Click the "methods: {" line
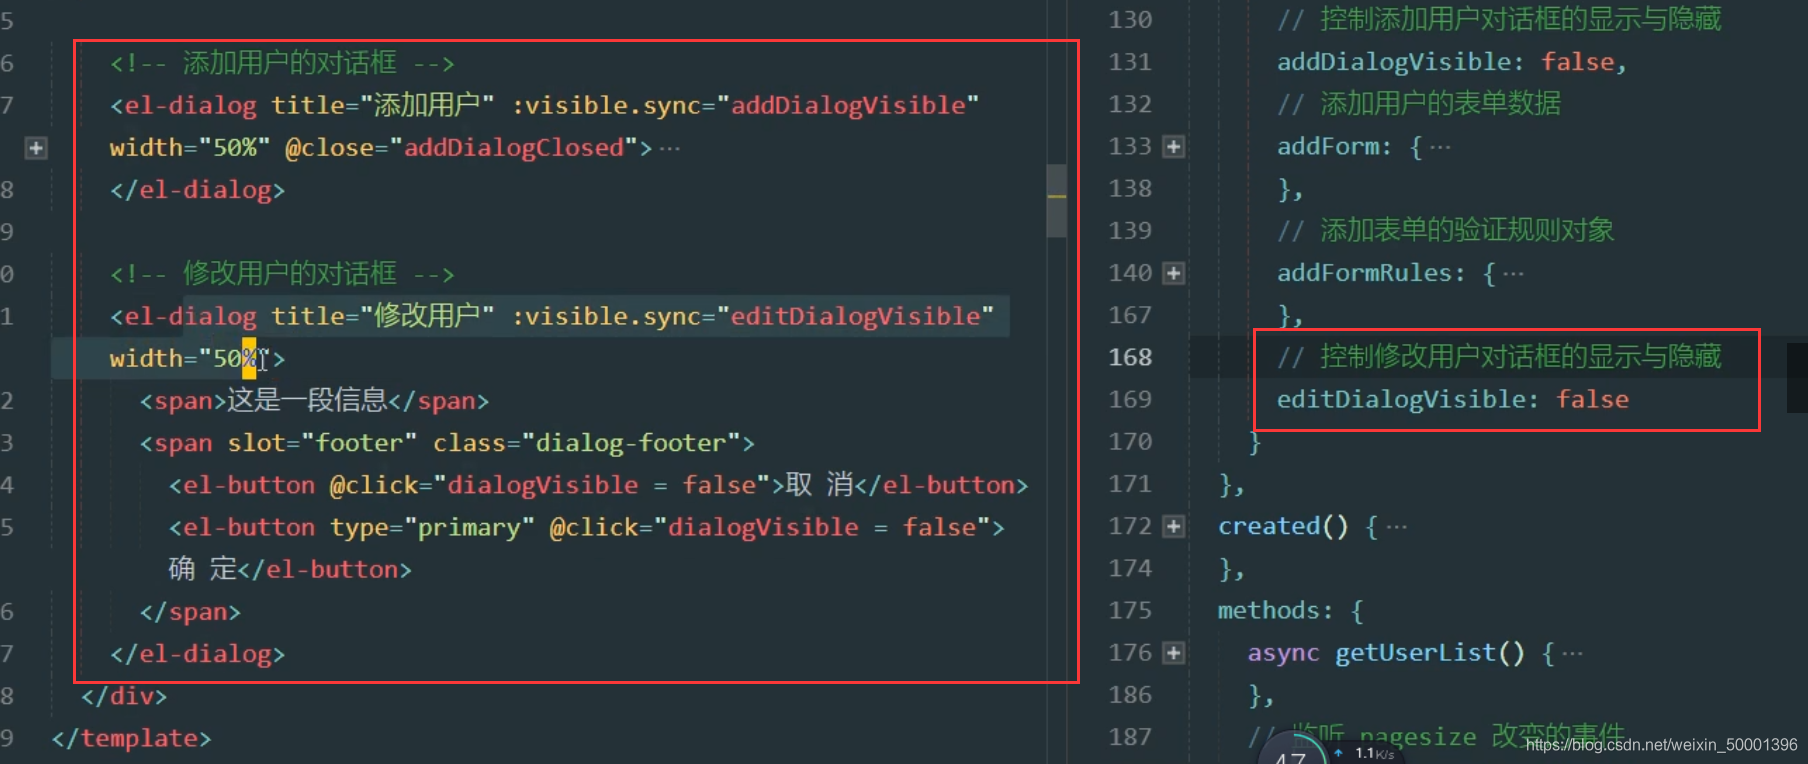1808x764 pixels. [1291, 611]
